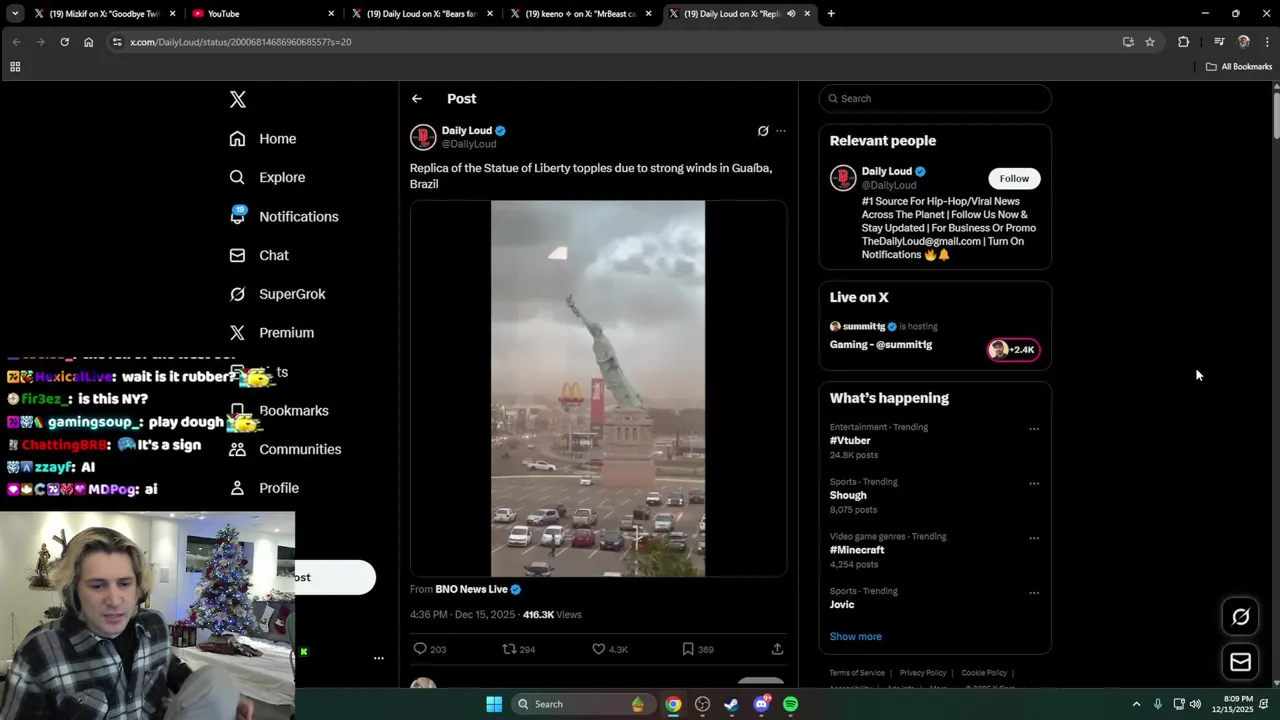Open Premium in the sidebar
1280x720 pixels.
point(271,332)
